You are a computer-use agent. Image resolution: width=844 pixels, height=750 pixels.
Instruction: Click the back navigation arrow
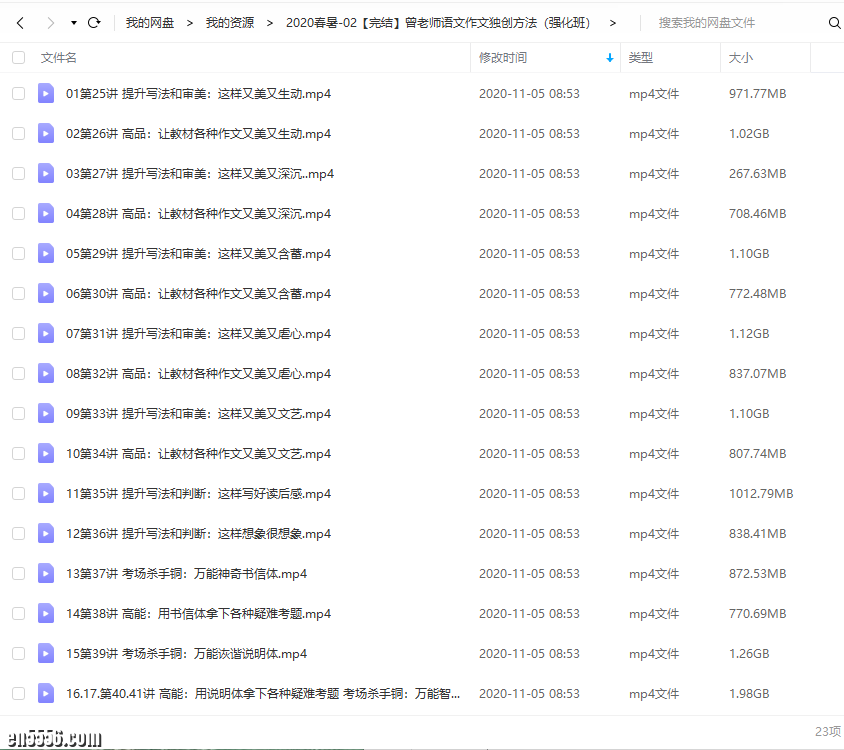(22, 22)
